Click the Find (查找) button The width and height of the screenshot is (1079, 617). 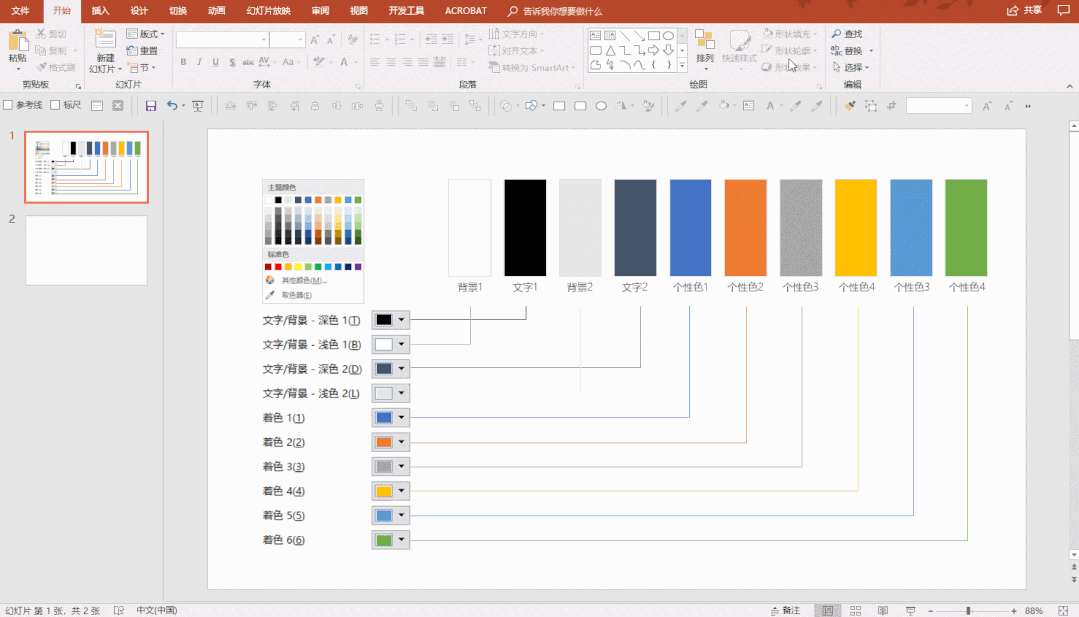[847, 34]
